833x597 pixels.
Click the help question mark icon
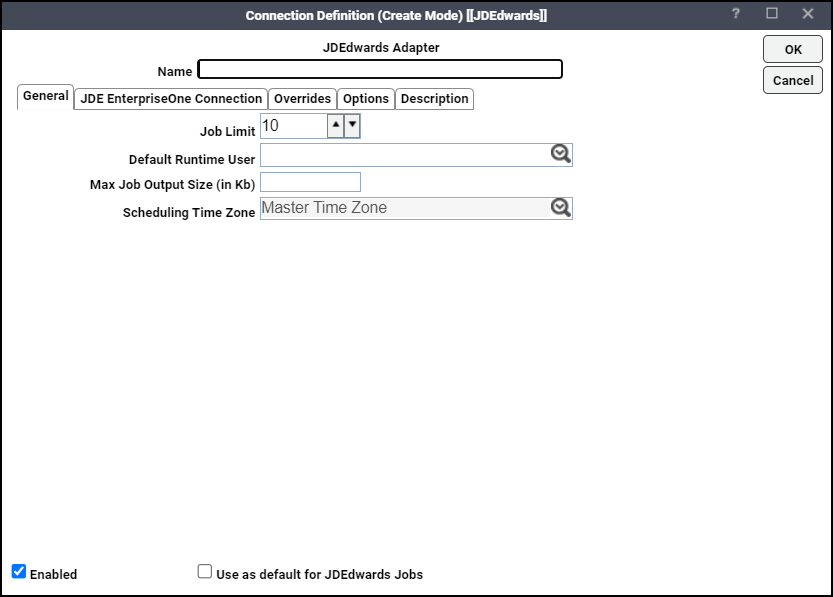736,14
